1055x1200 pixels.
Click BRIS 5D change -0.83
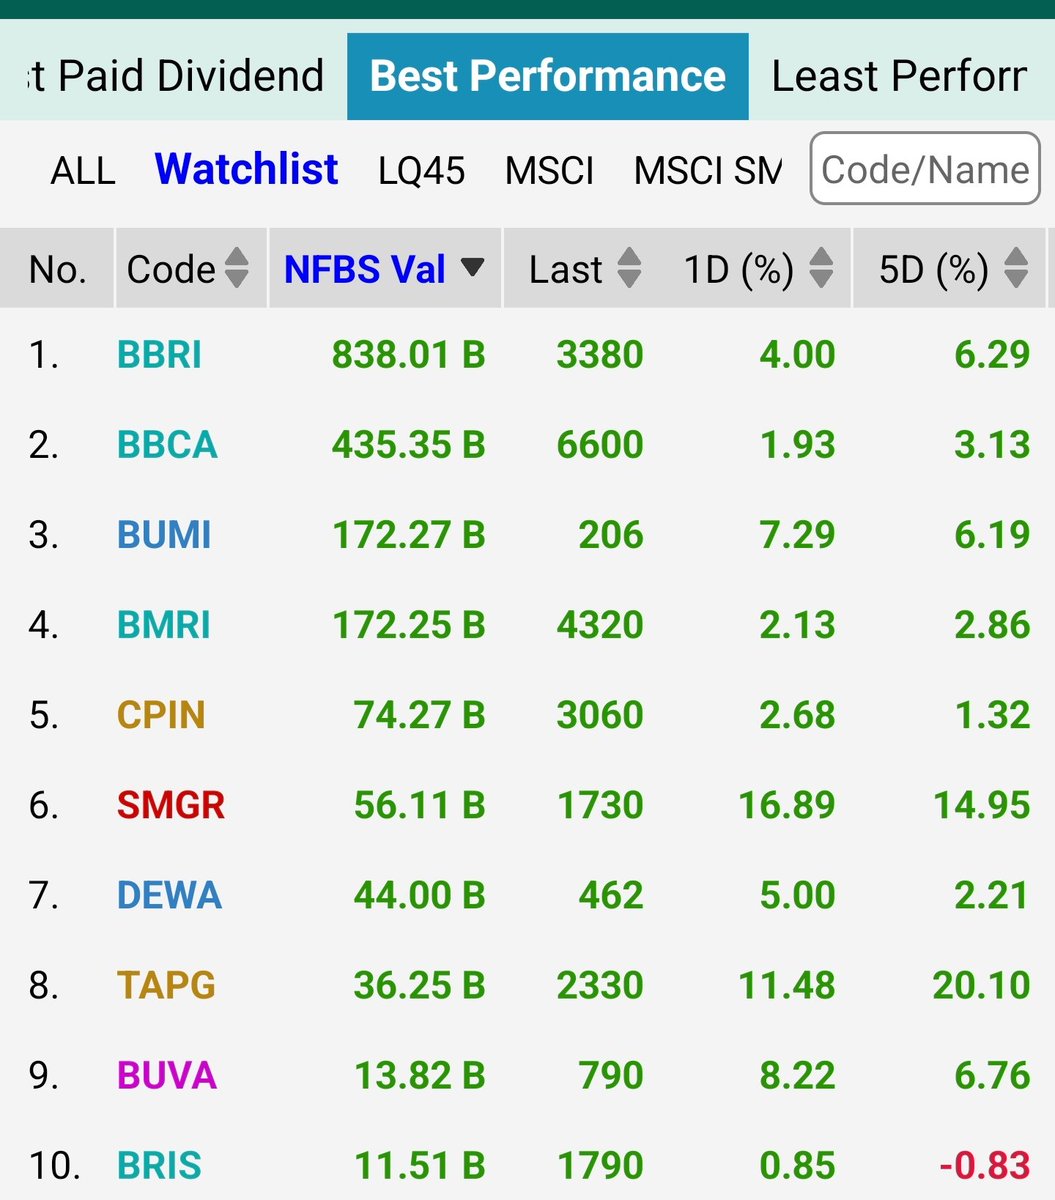tap(985, 1165)
